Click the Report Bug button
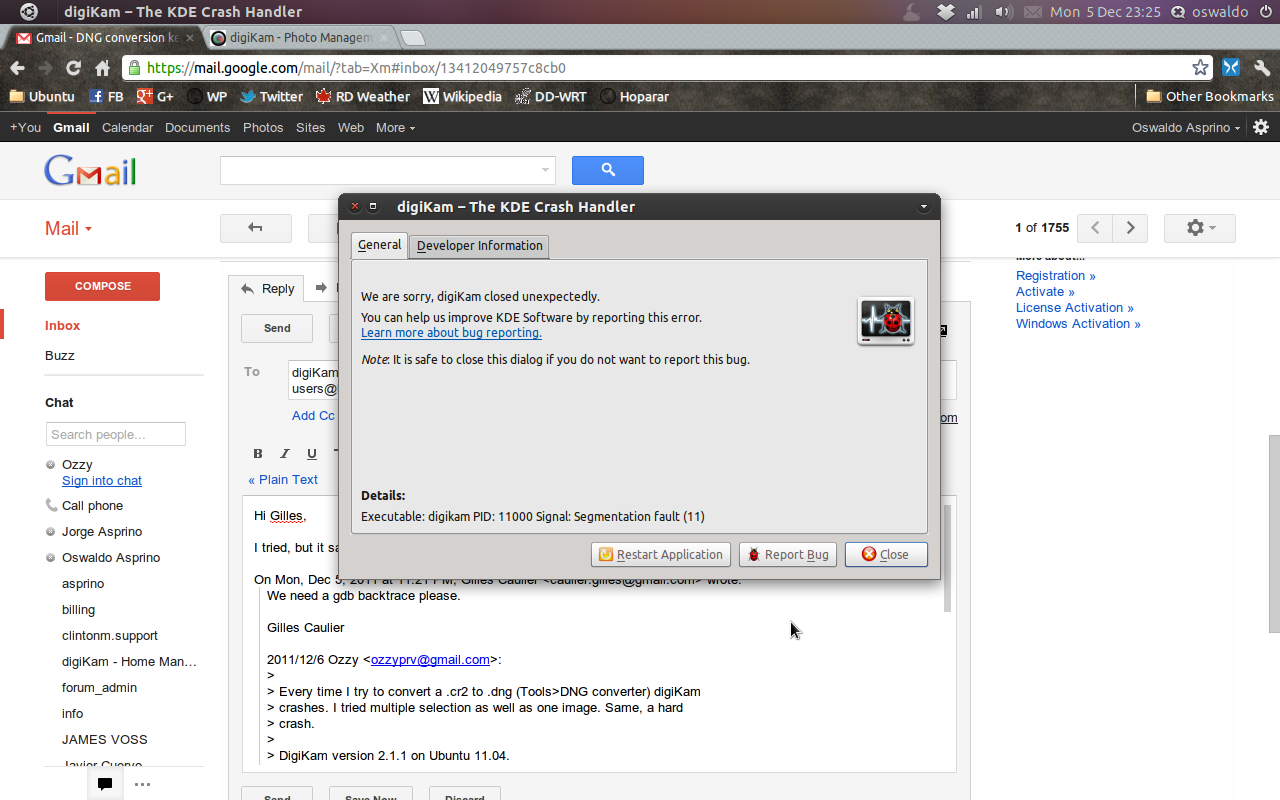Screen dimensions: 1280x800 point(788,555)
